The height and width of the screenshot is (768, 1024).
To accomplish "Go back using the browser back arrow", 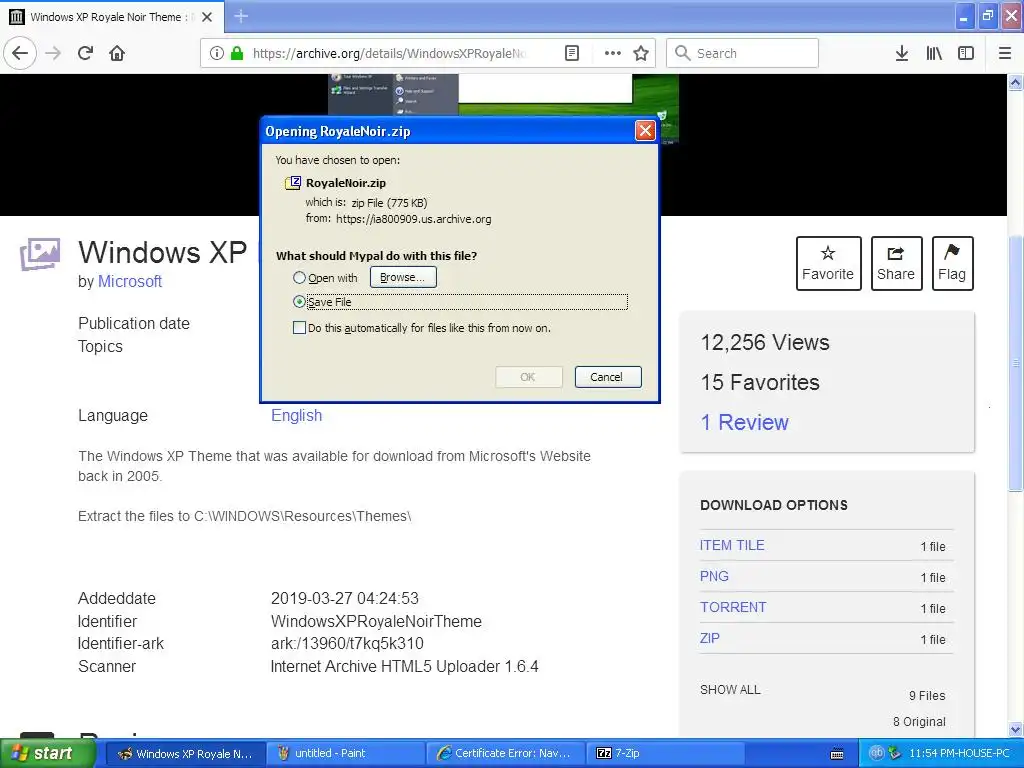I will [20, 53].
